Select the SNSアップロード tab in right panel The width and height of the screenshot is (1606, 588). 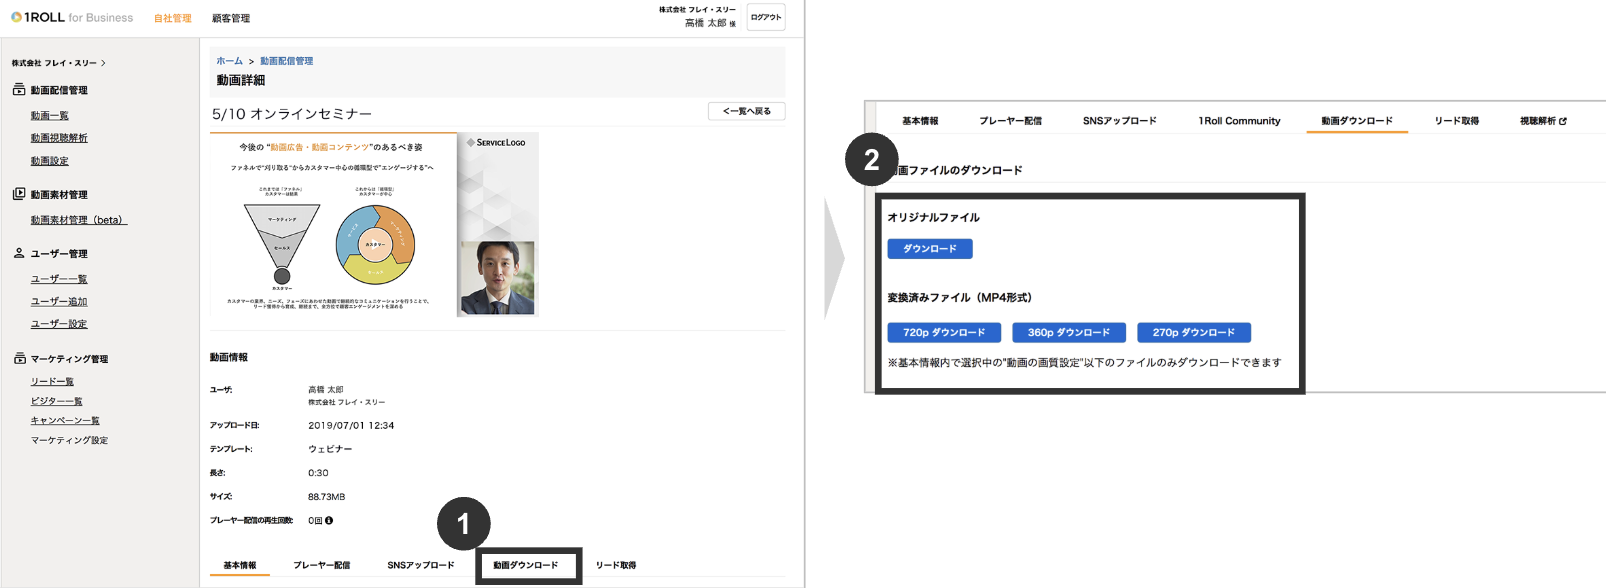1119,121
